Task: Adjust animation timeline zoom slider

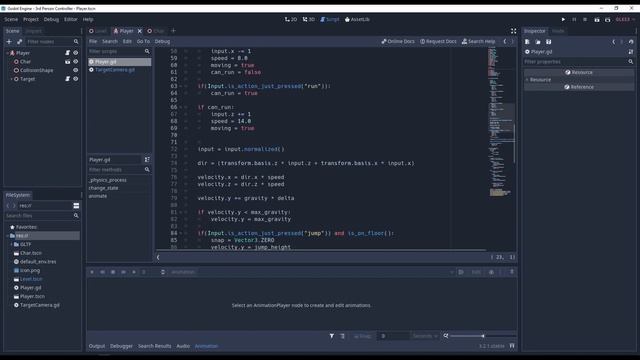Action: [x=483, y=336]
